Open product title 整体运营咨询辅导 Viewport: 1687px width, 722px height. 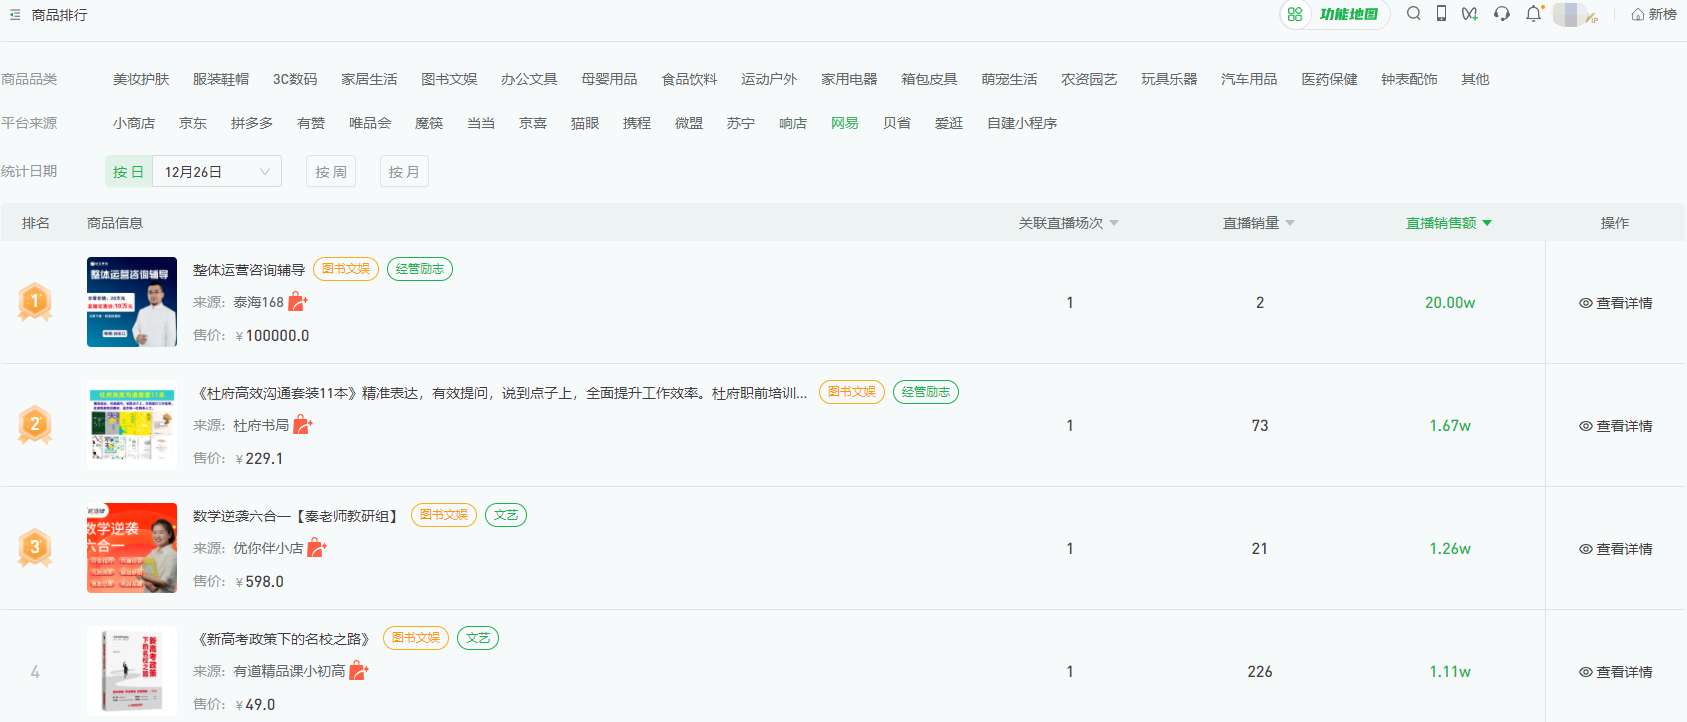click(249, 270)
